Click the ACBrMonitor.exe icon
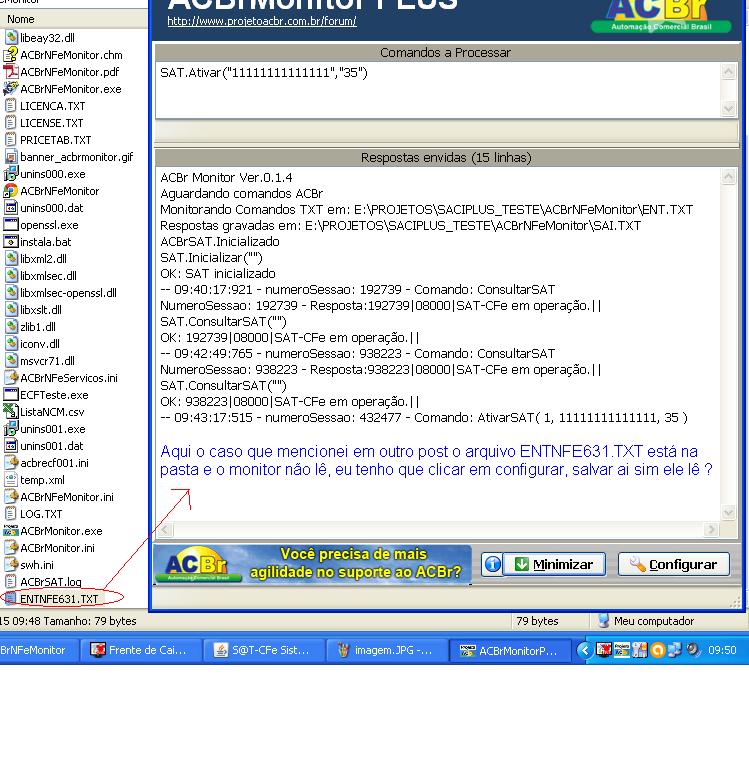749x768 pixels. pyautogui.click(x=11, y=530)
